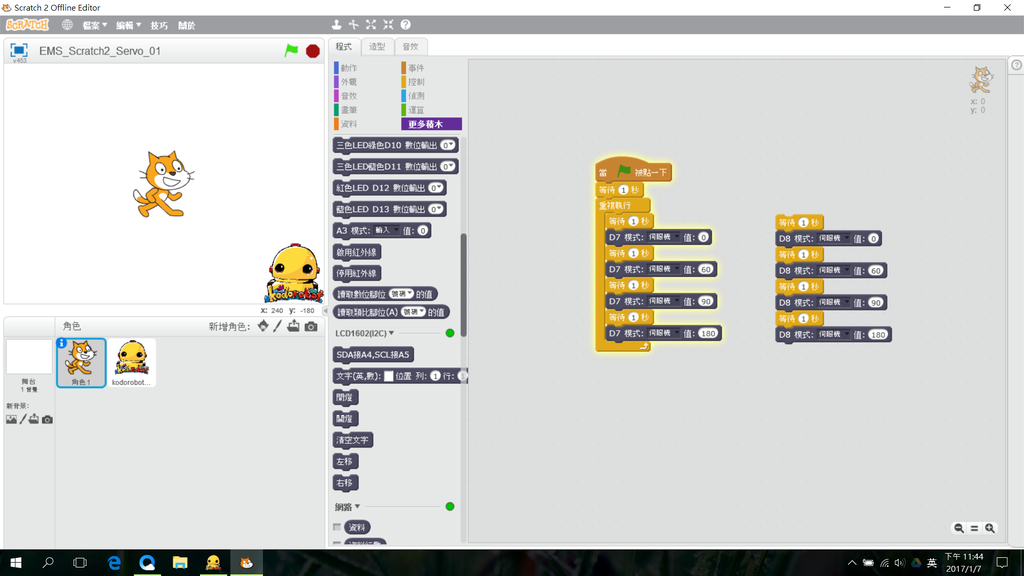This screenshot has height=576, width=1024.
Task: Click the green flag to run the project
Action: coord(291,50)
